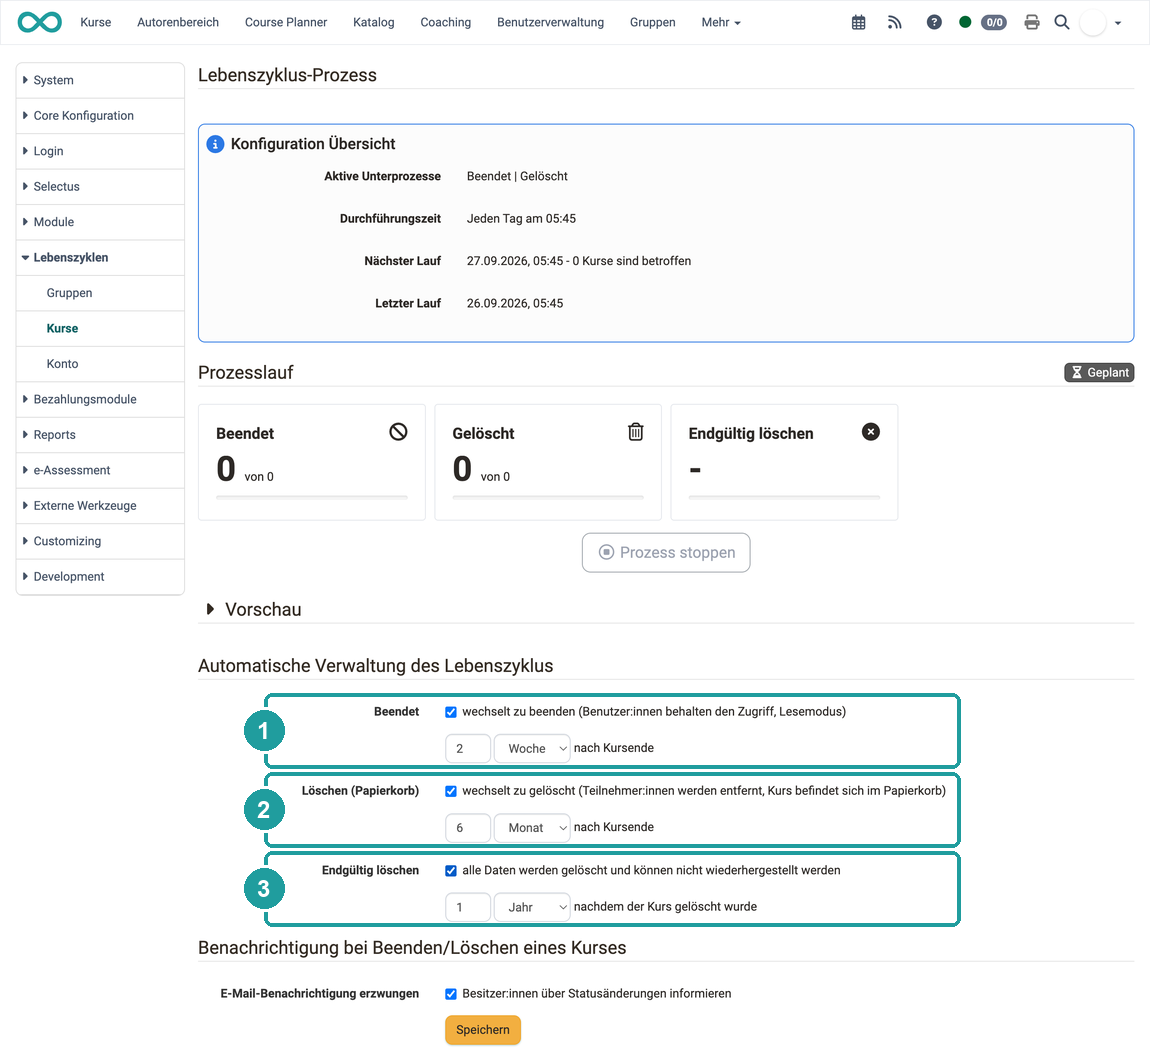Open the Mehr menu dropdown

click(x=720, y=23)
